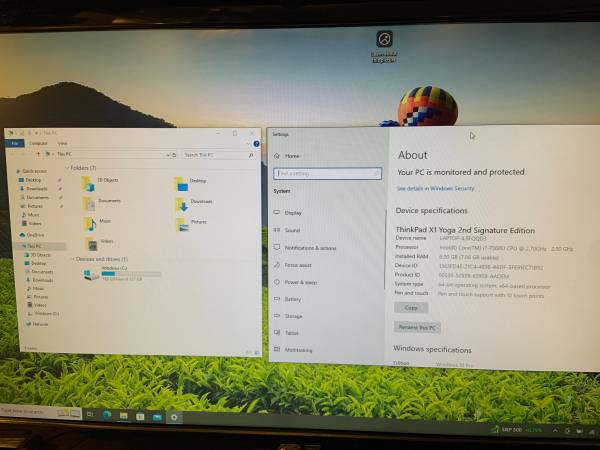Open the View ribbon tab
This screenshot has height=450, width=600.
pos(62,143)
